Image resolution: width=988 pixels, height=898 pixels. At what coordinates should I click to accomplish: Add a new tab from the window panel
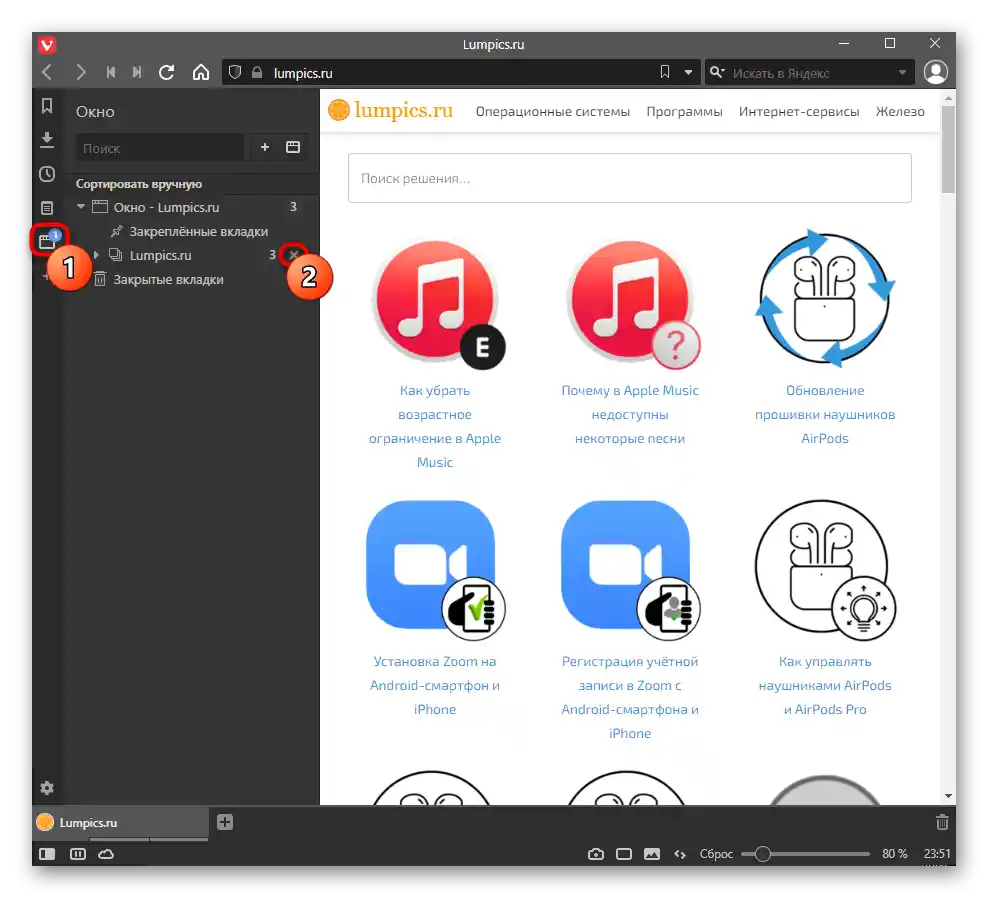point(265,147)
